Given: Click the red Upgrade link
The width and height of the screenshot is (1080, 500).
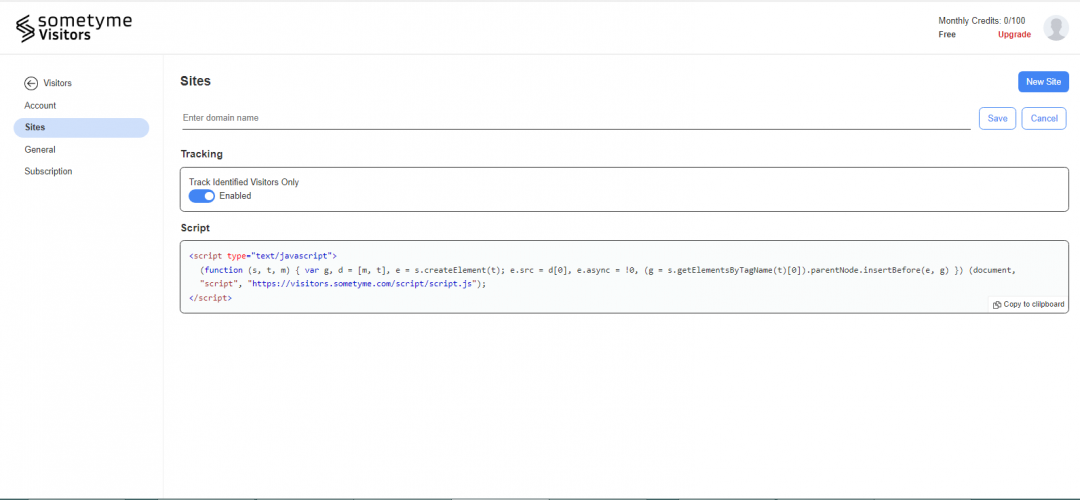Looking at the screenshot, I should [x=1014, y=34].
